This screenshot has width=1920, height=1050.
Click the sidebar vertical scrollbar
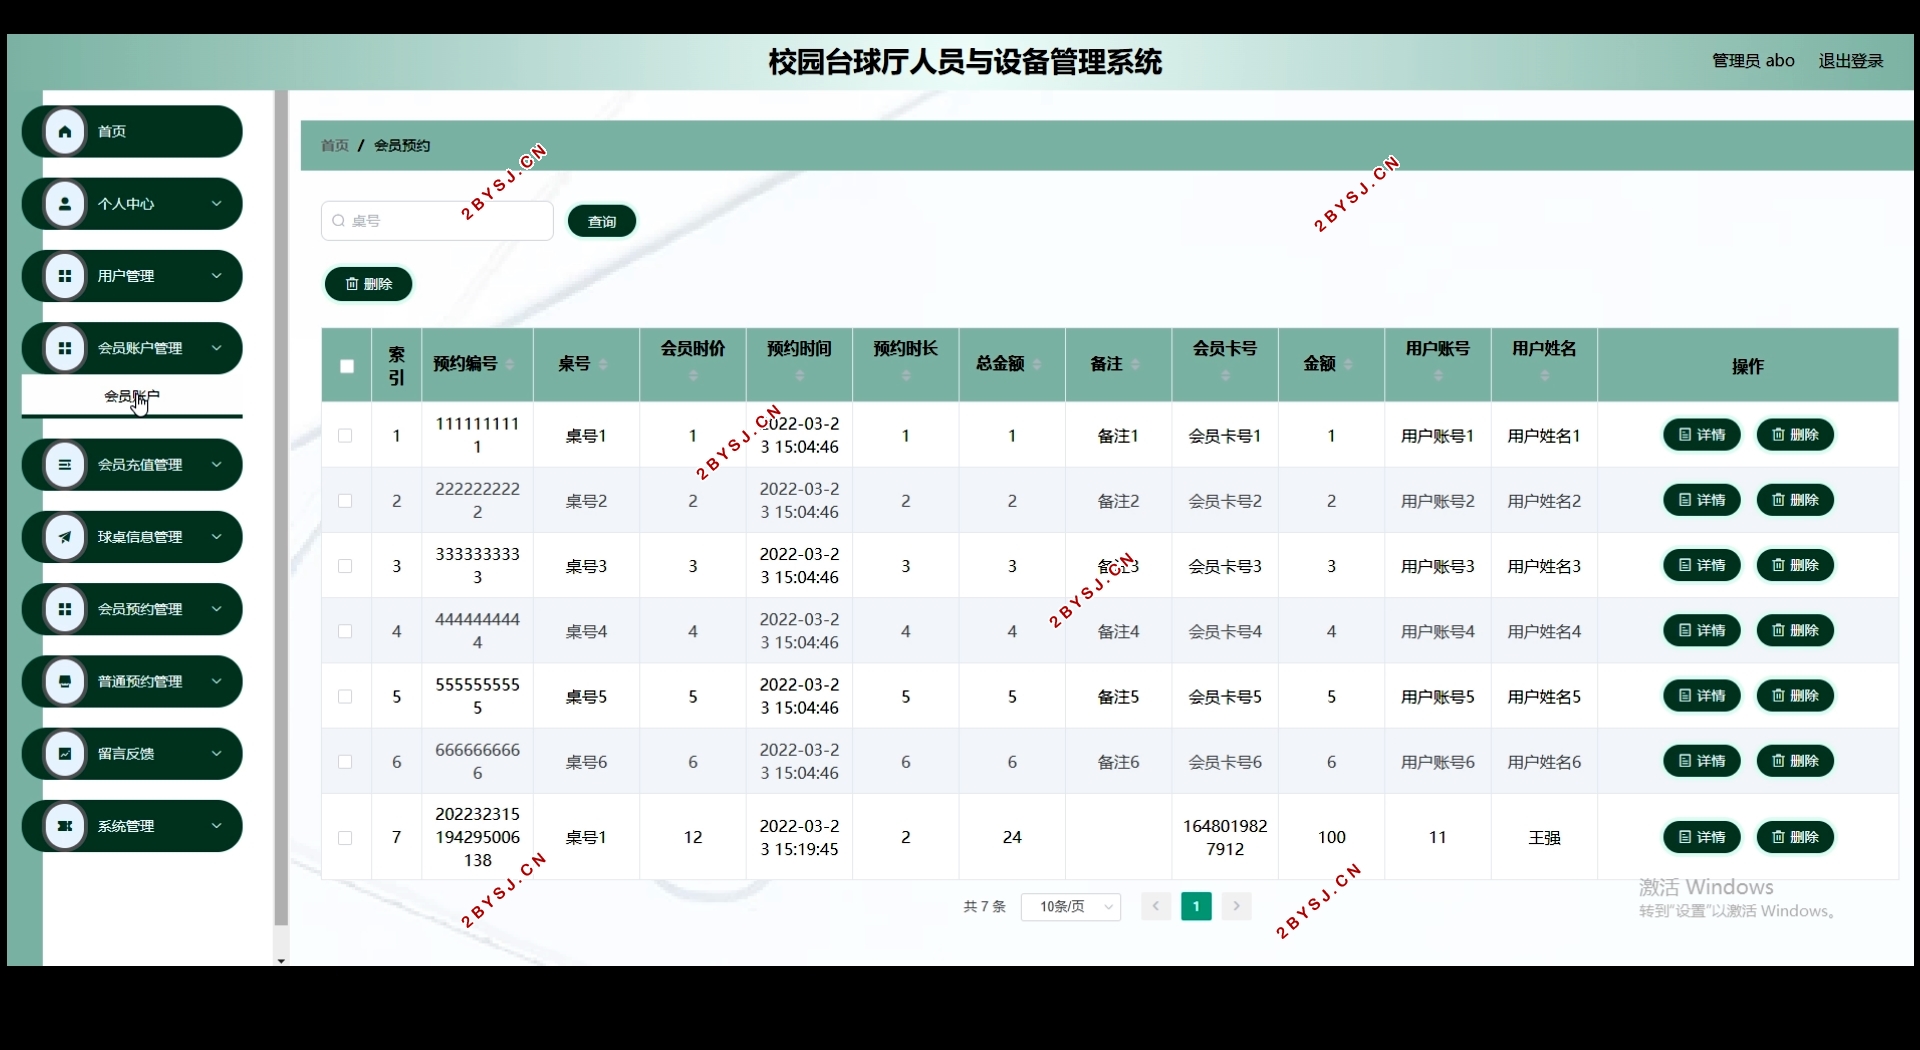[x=281, y=508]
